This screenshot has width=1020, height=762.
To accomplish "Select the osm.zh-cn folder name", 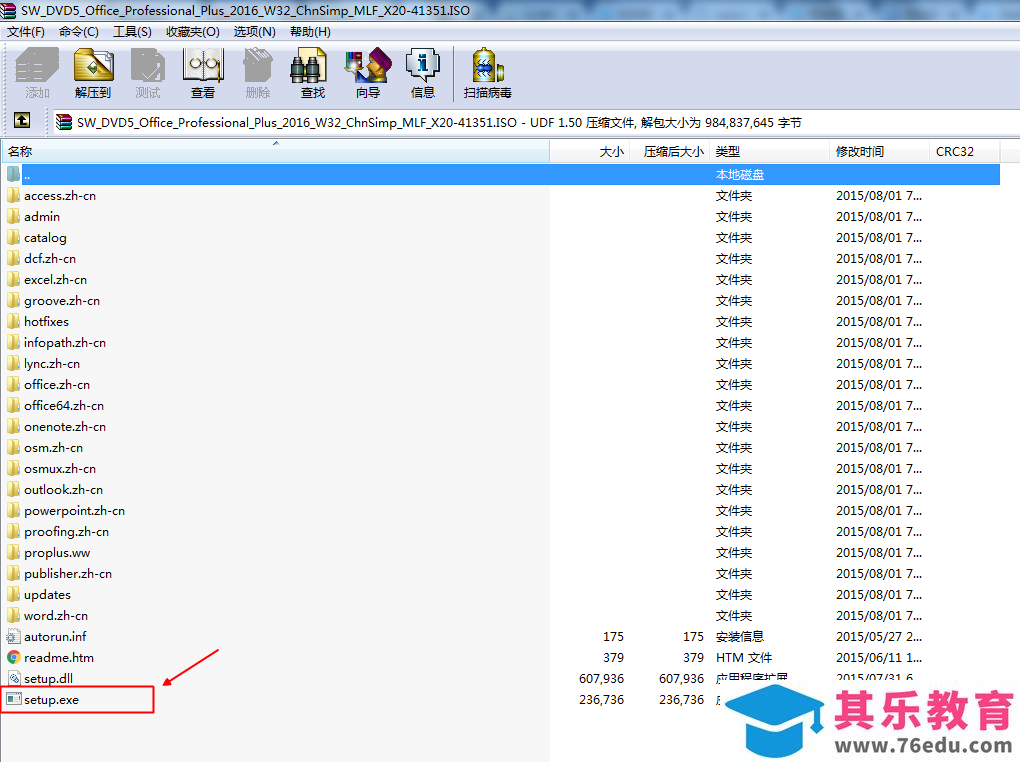I will 53,448.
